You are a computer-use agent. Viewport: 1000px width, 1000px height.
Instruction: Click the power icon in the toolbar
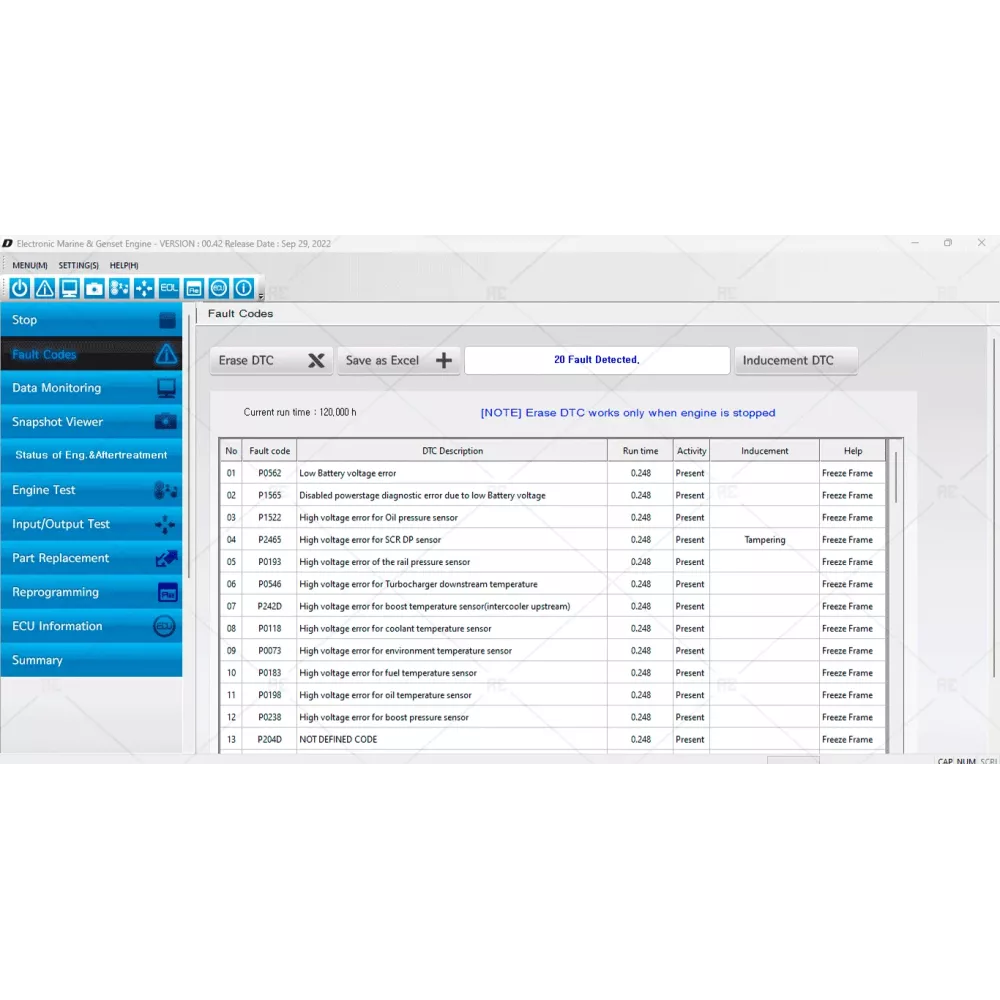20,289
